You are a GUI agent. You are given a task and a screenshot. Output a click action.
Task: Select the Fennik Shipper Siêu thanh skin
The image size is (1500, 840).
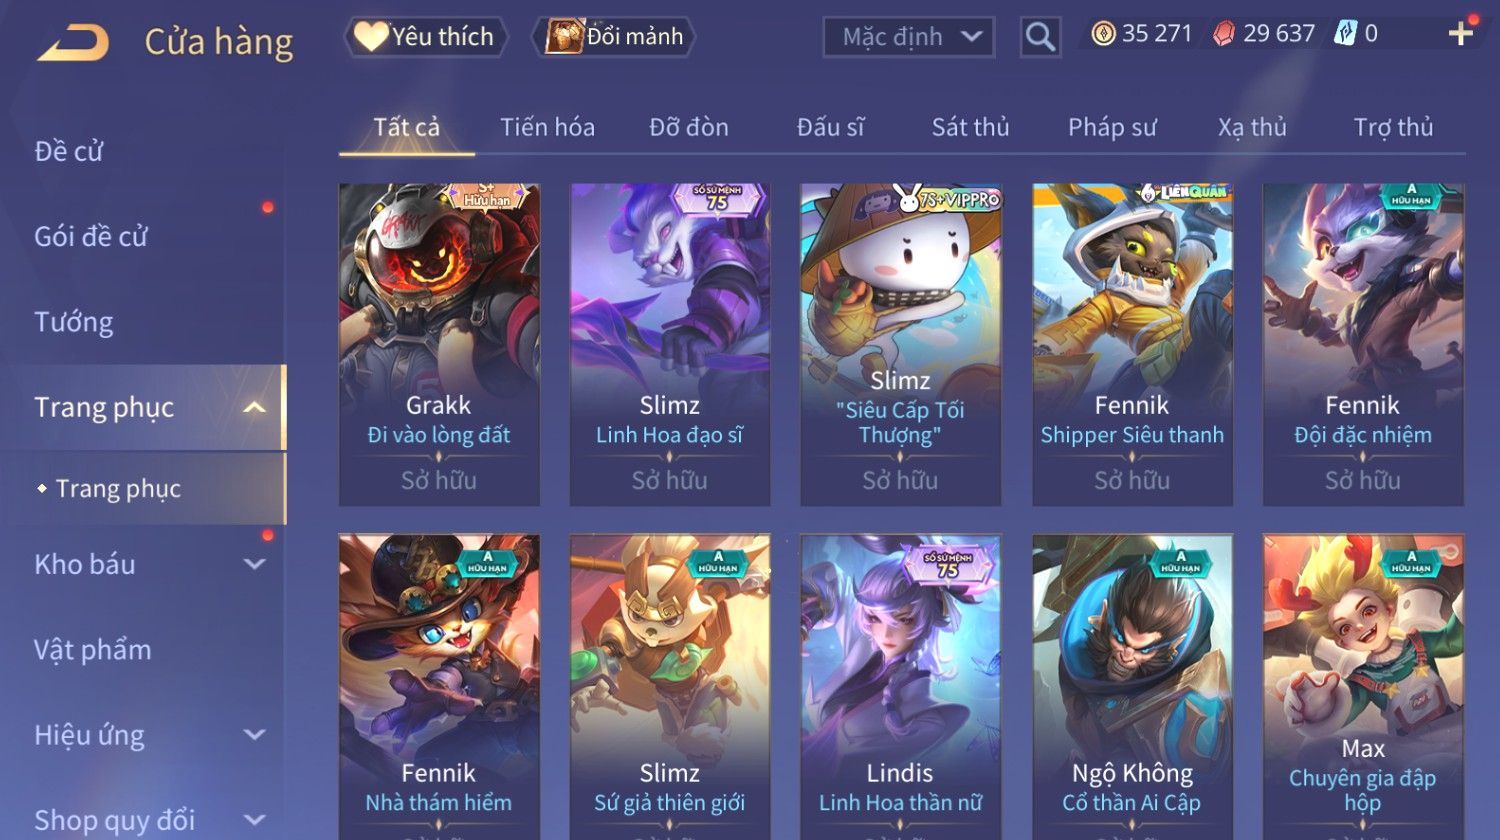1132,344
